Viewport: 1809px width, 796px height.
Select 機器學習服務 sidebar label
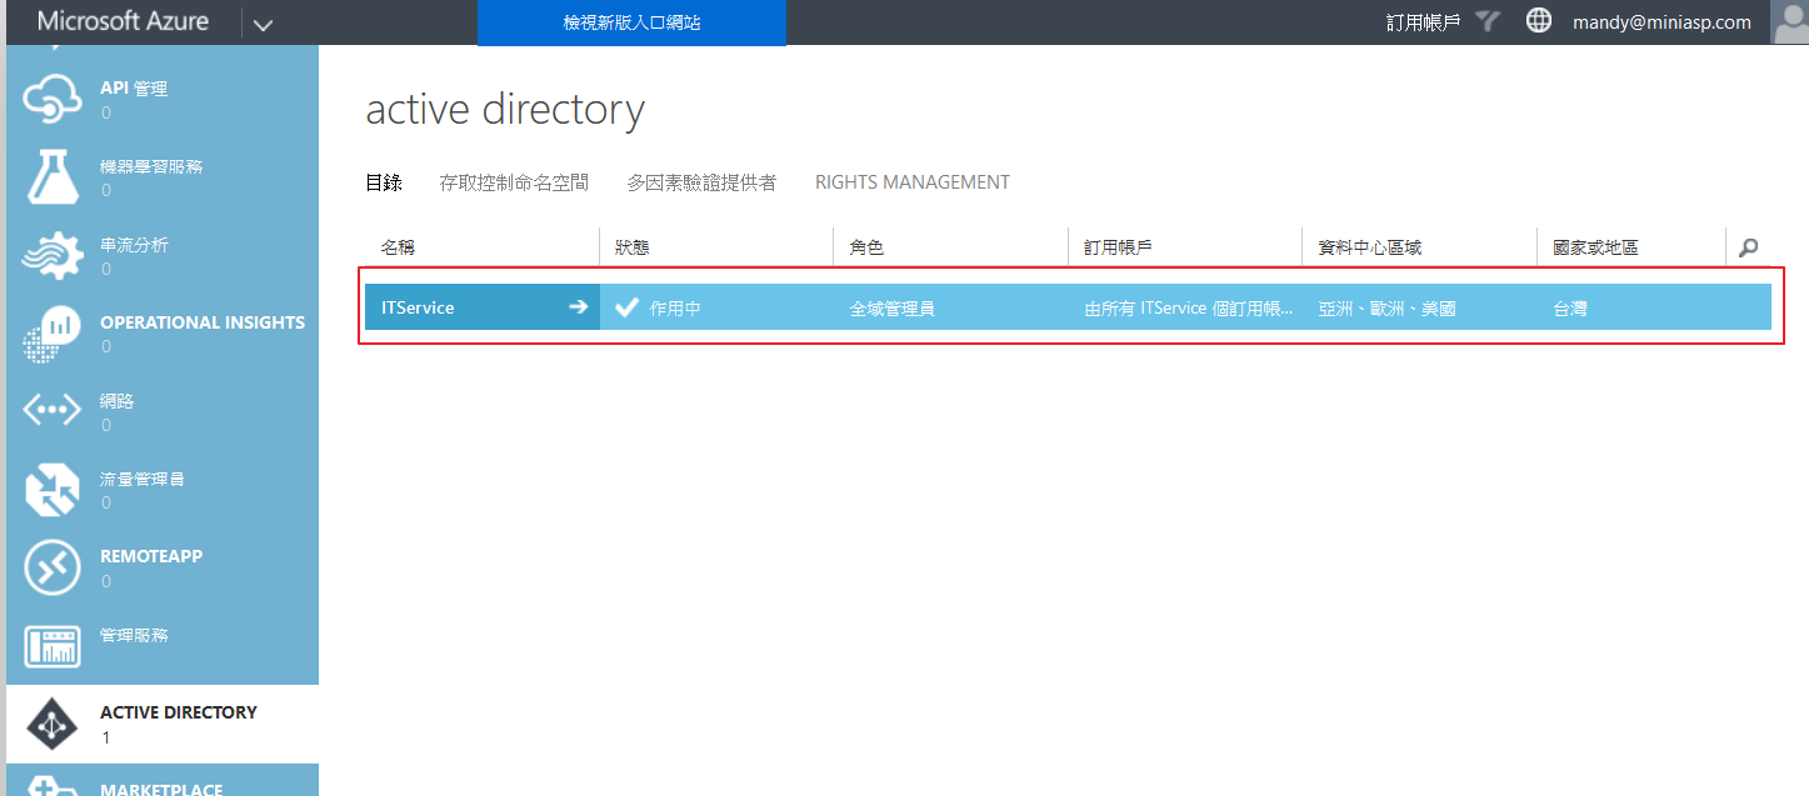point(151,166)
